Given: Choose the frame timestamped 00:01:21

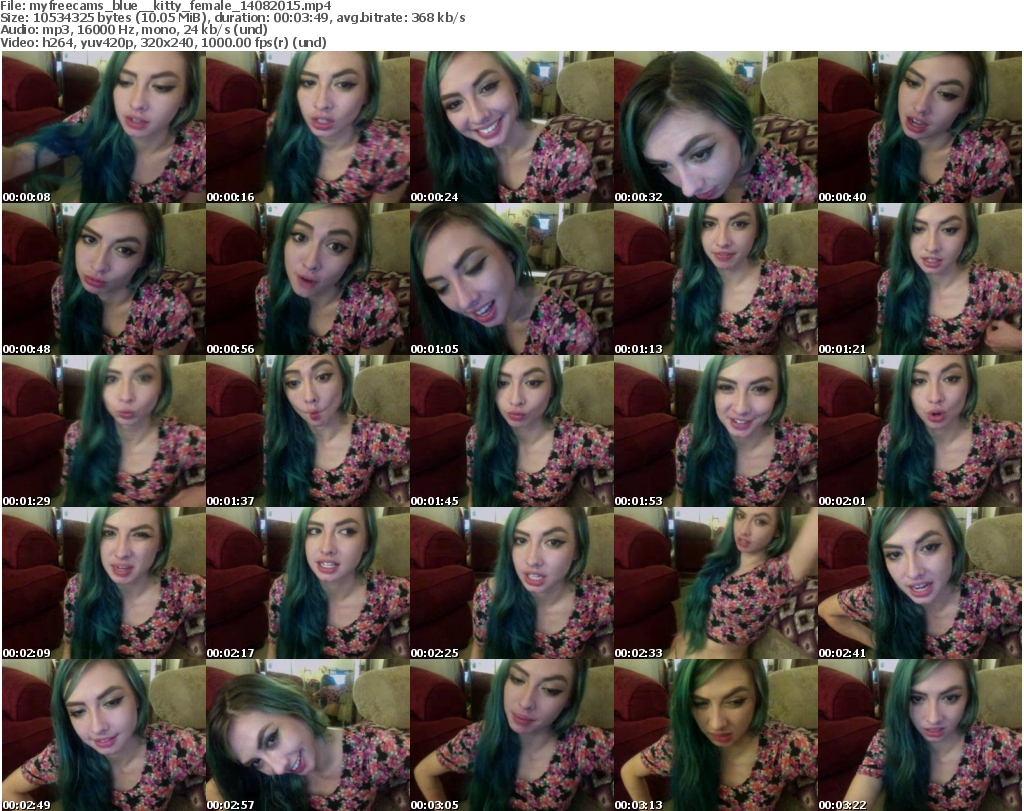Looking at the screenshot, I should (x=920, y=279).
